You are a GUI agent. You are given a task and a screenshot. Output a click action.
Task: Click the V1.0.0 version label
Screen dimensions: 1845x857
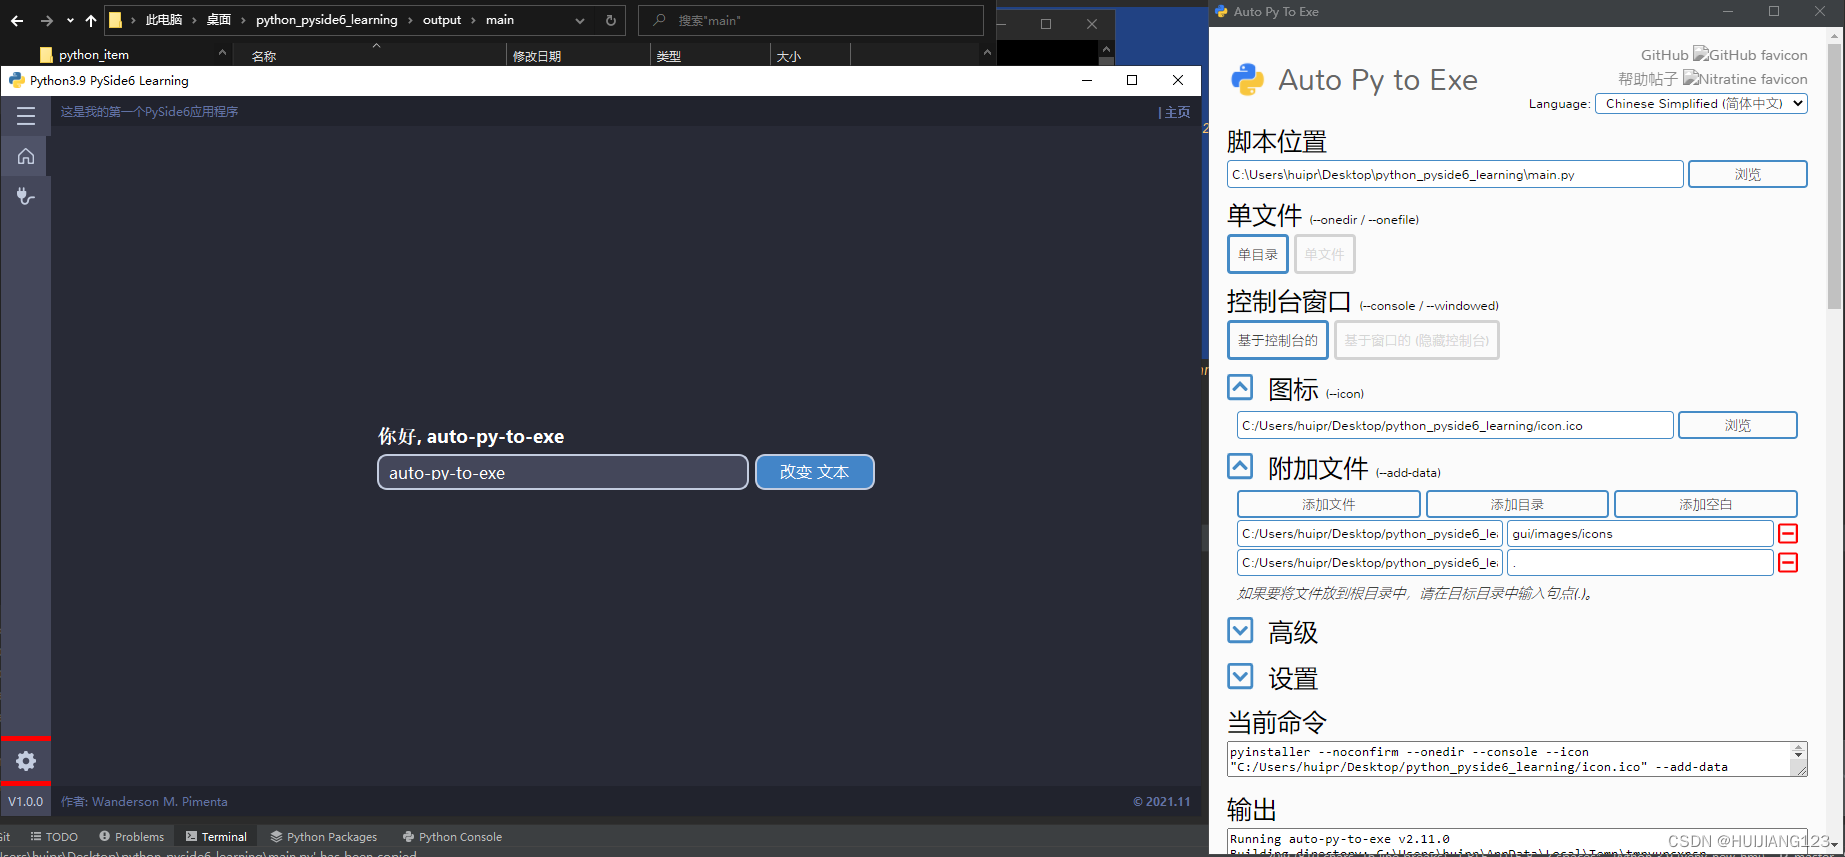[26, 801]
